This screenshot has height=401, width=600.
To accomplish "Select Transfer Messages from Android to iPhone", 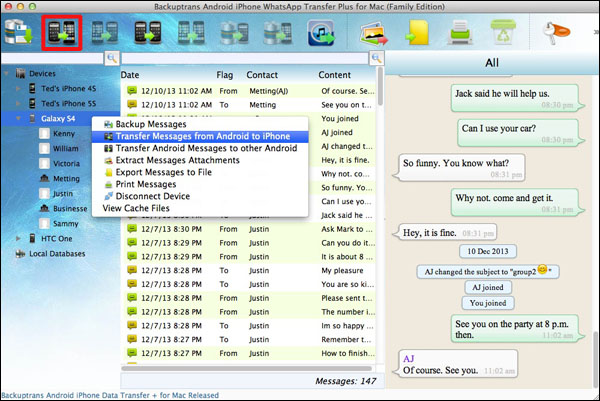I will (x=200, y=136).
